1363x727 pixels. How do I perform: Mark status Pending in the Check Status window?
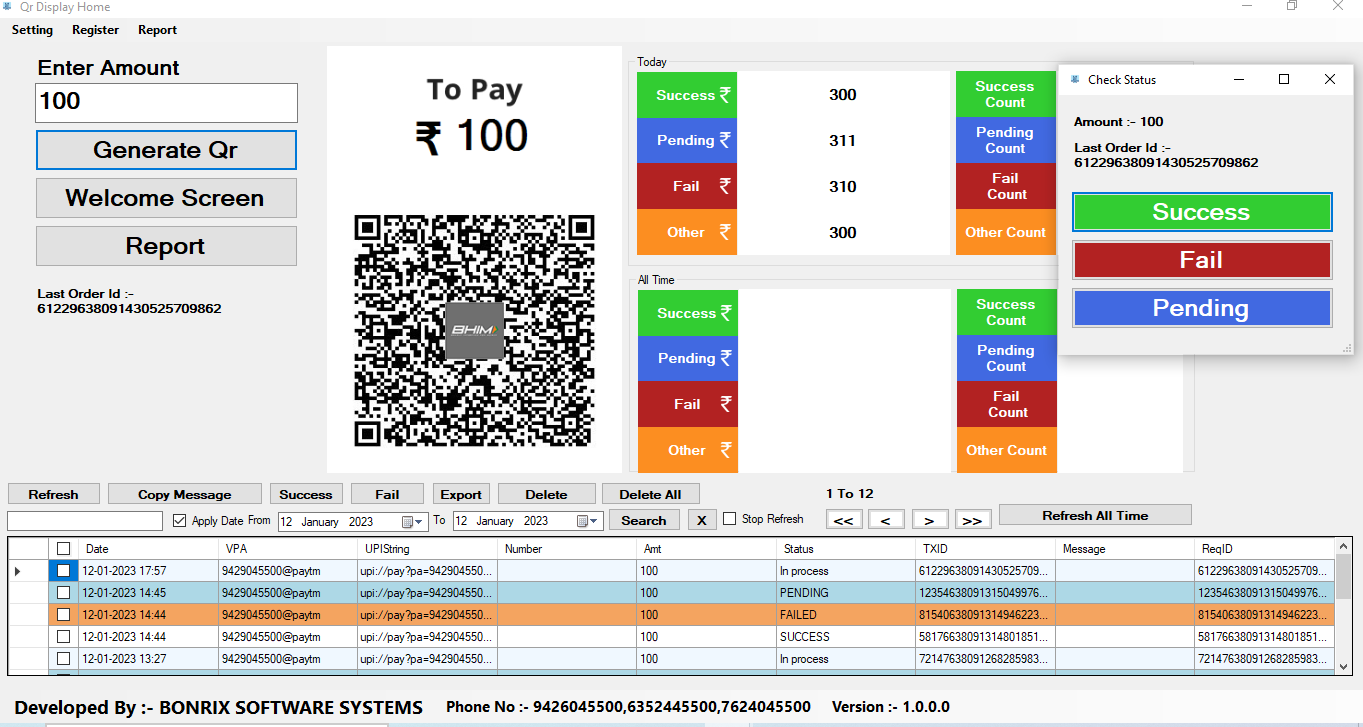[1202, 308]
